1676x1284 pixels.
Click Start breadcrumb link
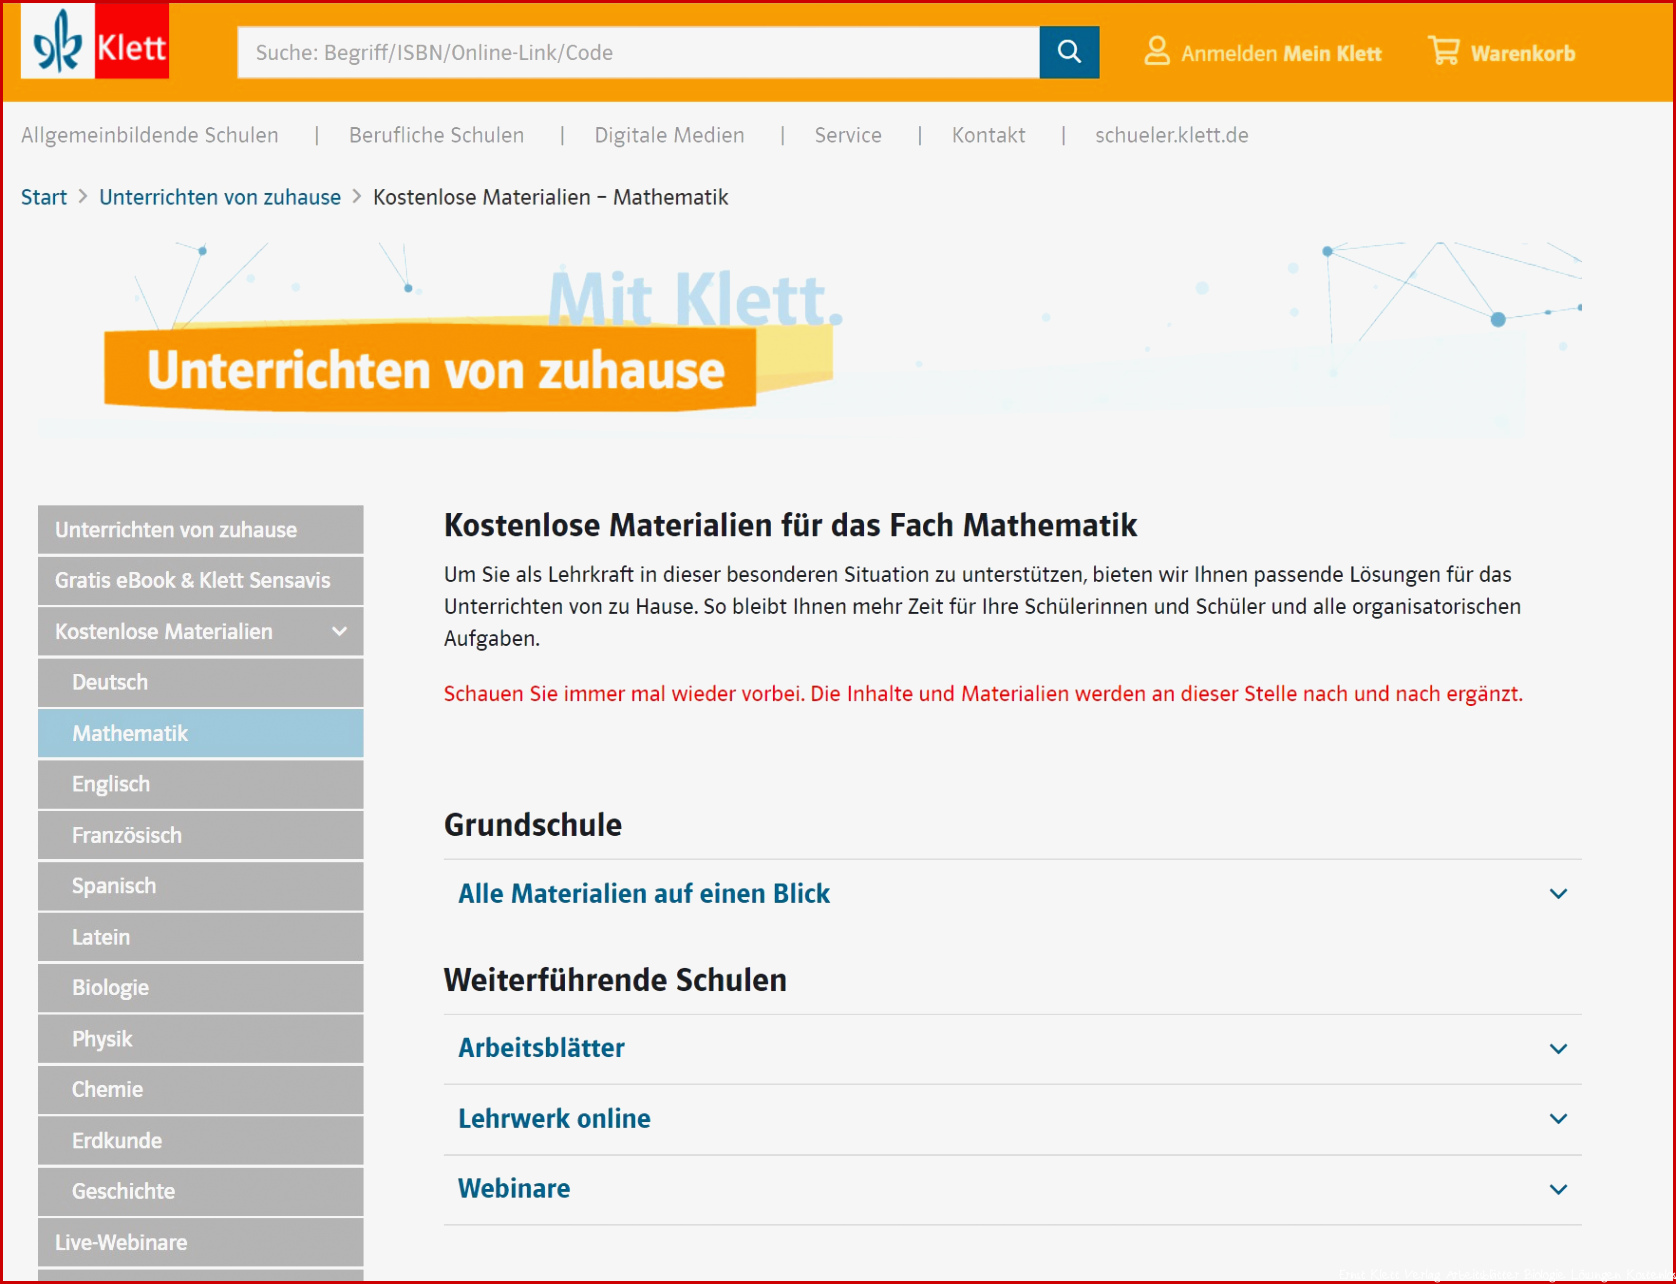(44, 197)
